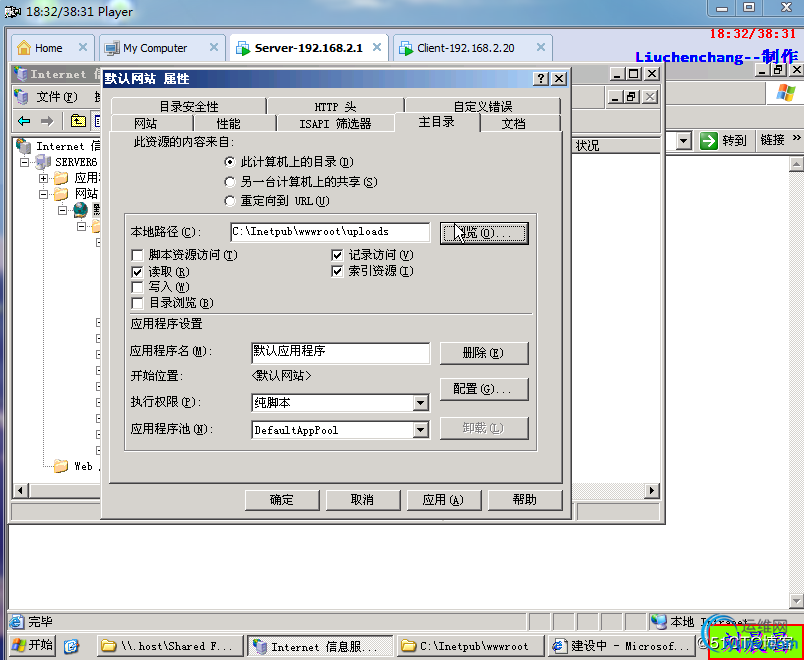
Task: Open the My Computer tab
Action: tap(163, 48)
